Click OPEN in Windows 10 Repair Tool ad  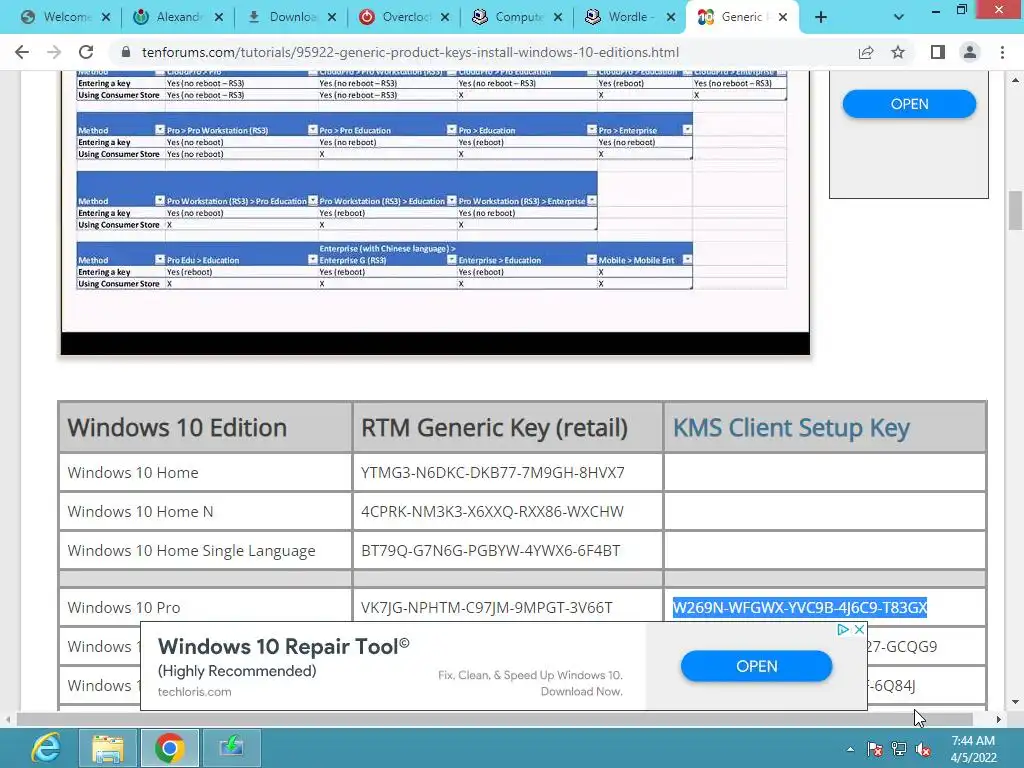[x=756, y=666]
